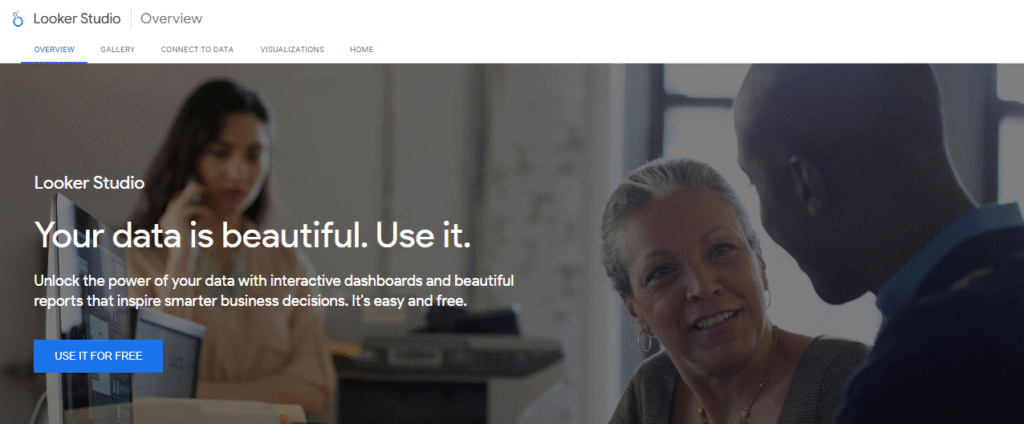Click the white Looker Studio hero label
Image resolution: width=1024 pixels, height=424 pixels.
pyautogui.click(x=89, y=183)
